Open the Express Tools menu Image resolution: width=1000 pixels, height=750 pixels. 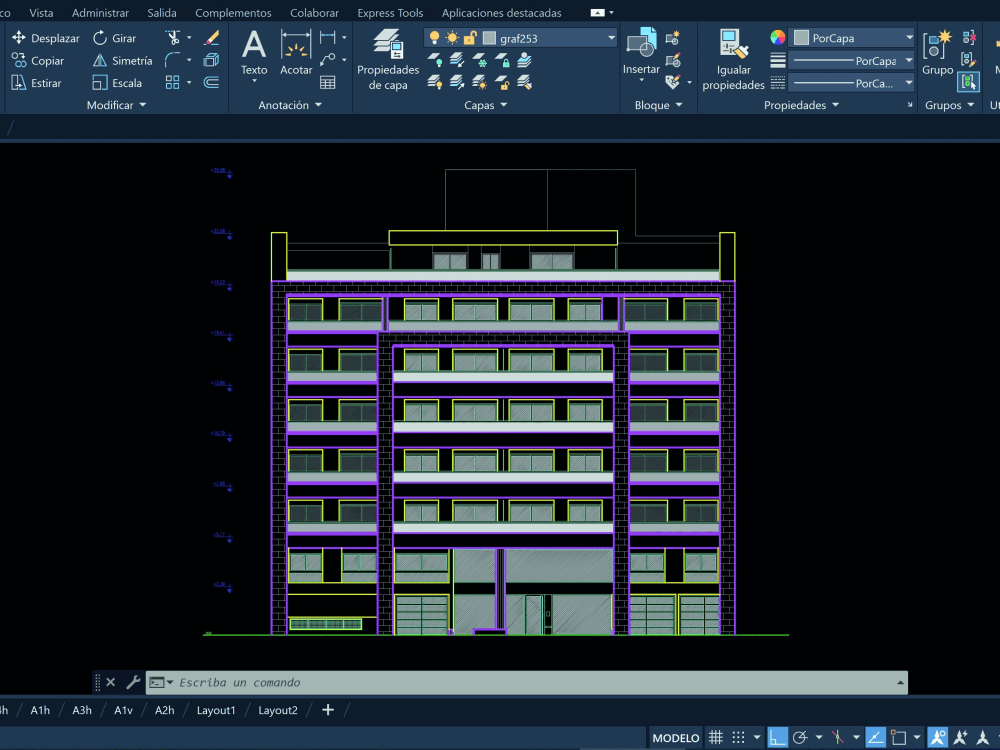click(390, 13)
